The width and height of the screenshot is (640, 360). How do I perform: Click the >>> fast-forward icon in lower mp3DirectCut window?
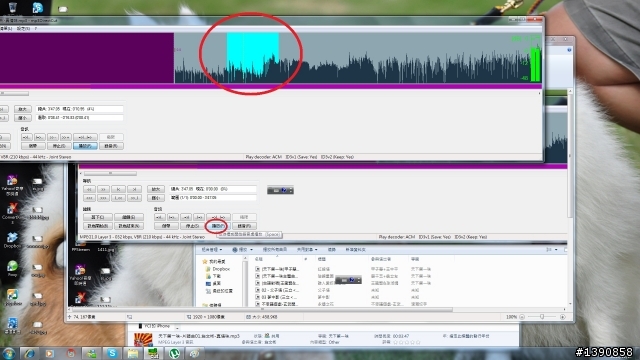104,198
